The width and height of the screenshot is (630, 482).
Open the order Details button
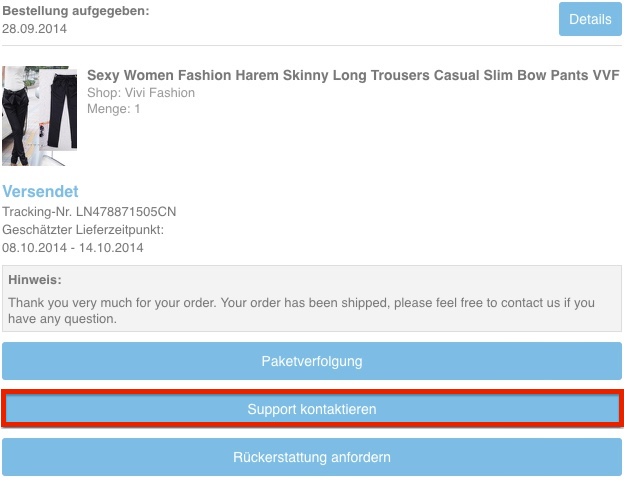(x=590, y=19)
